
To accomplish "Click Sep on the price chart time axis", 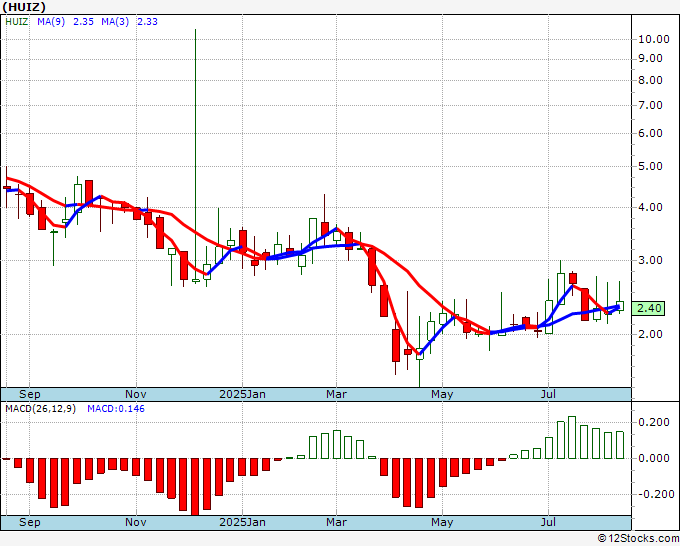I will pos(30,394).
